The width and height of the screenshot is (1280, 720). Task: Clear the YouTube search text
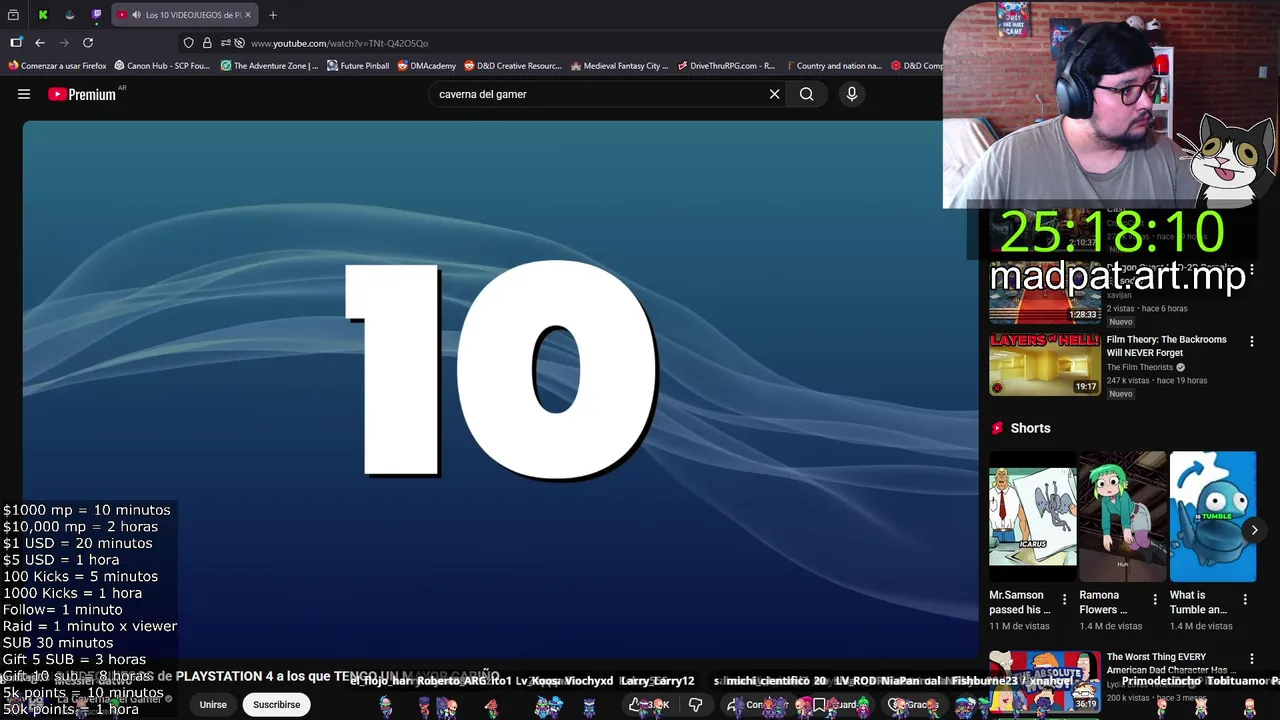pos(774,94)
